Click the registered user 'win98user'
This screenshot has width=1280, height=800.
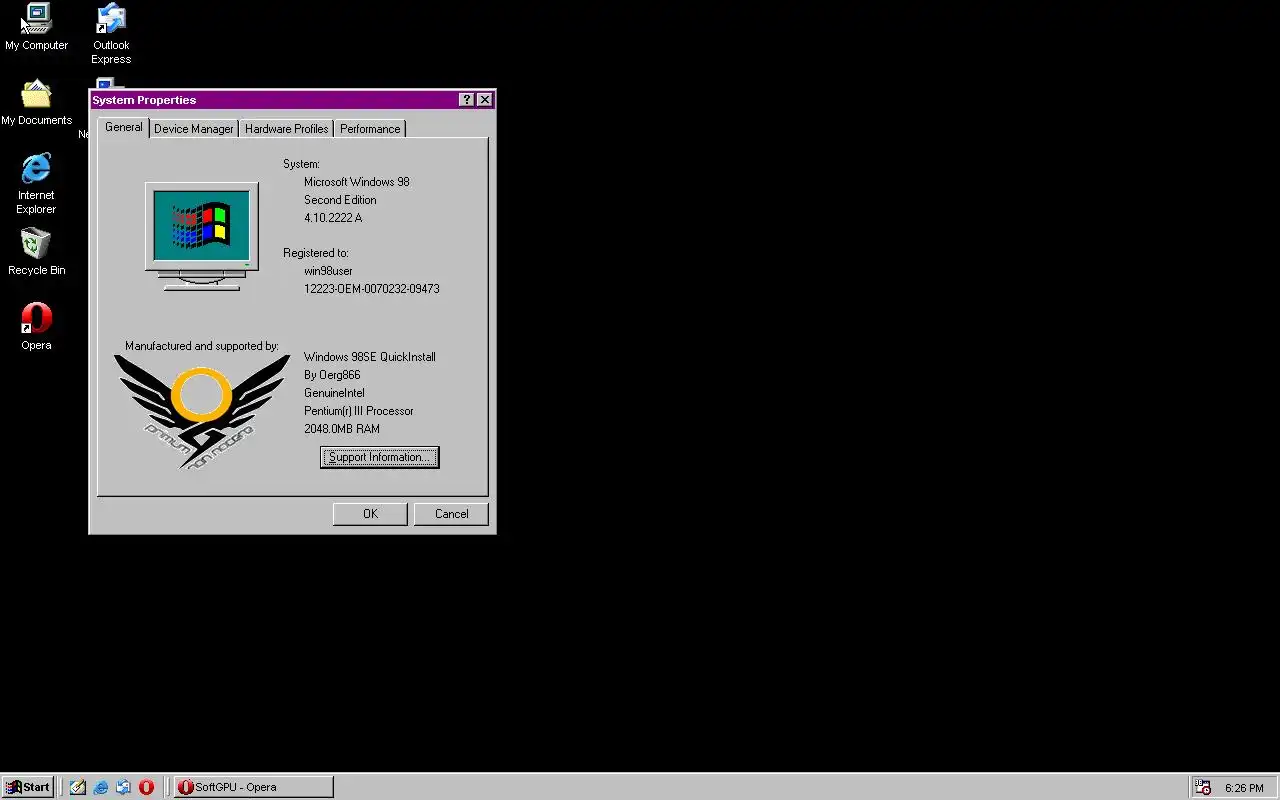click(328, 271)
